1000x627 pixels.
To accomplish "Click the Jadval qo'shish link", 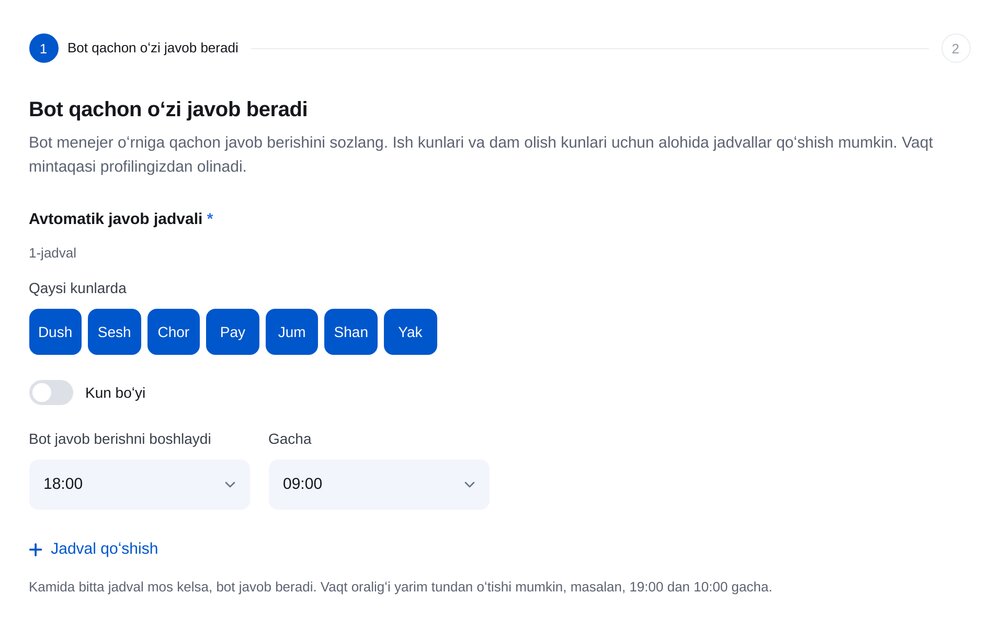I will click(x=93, y=549).
